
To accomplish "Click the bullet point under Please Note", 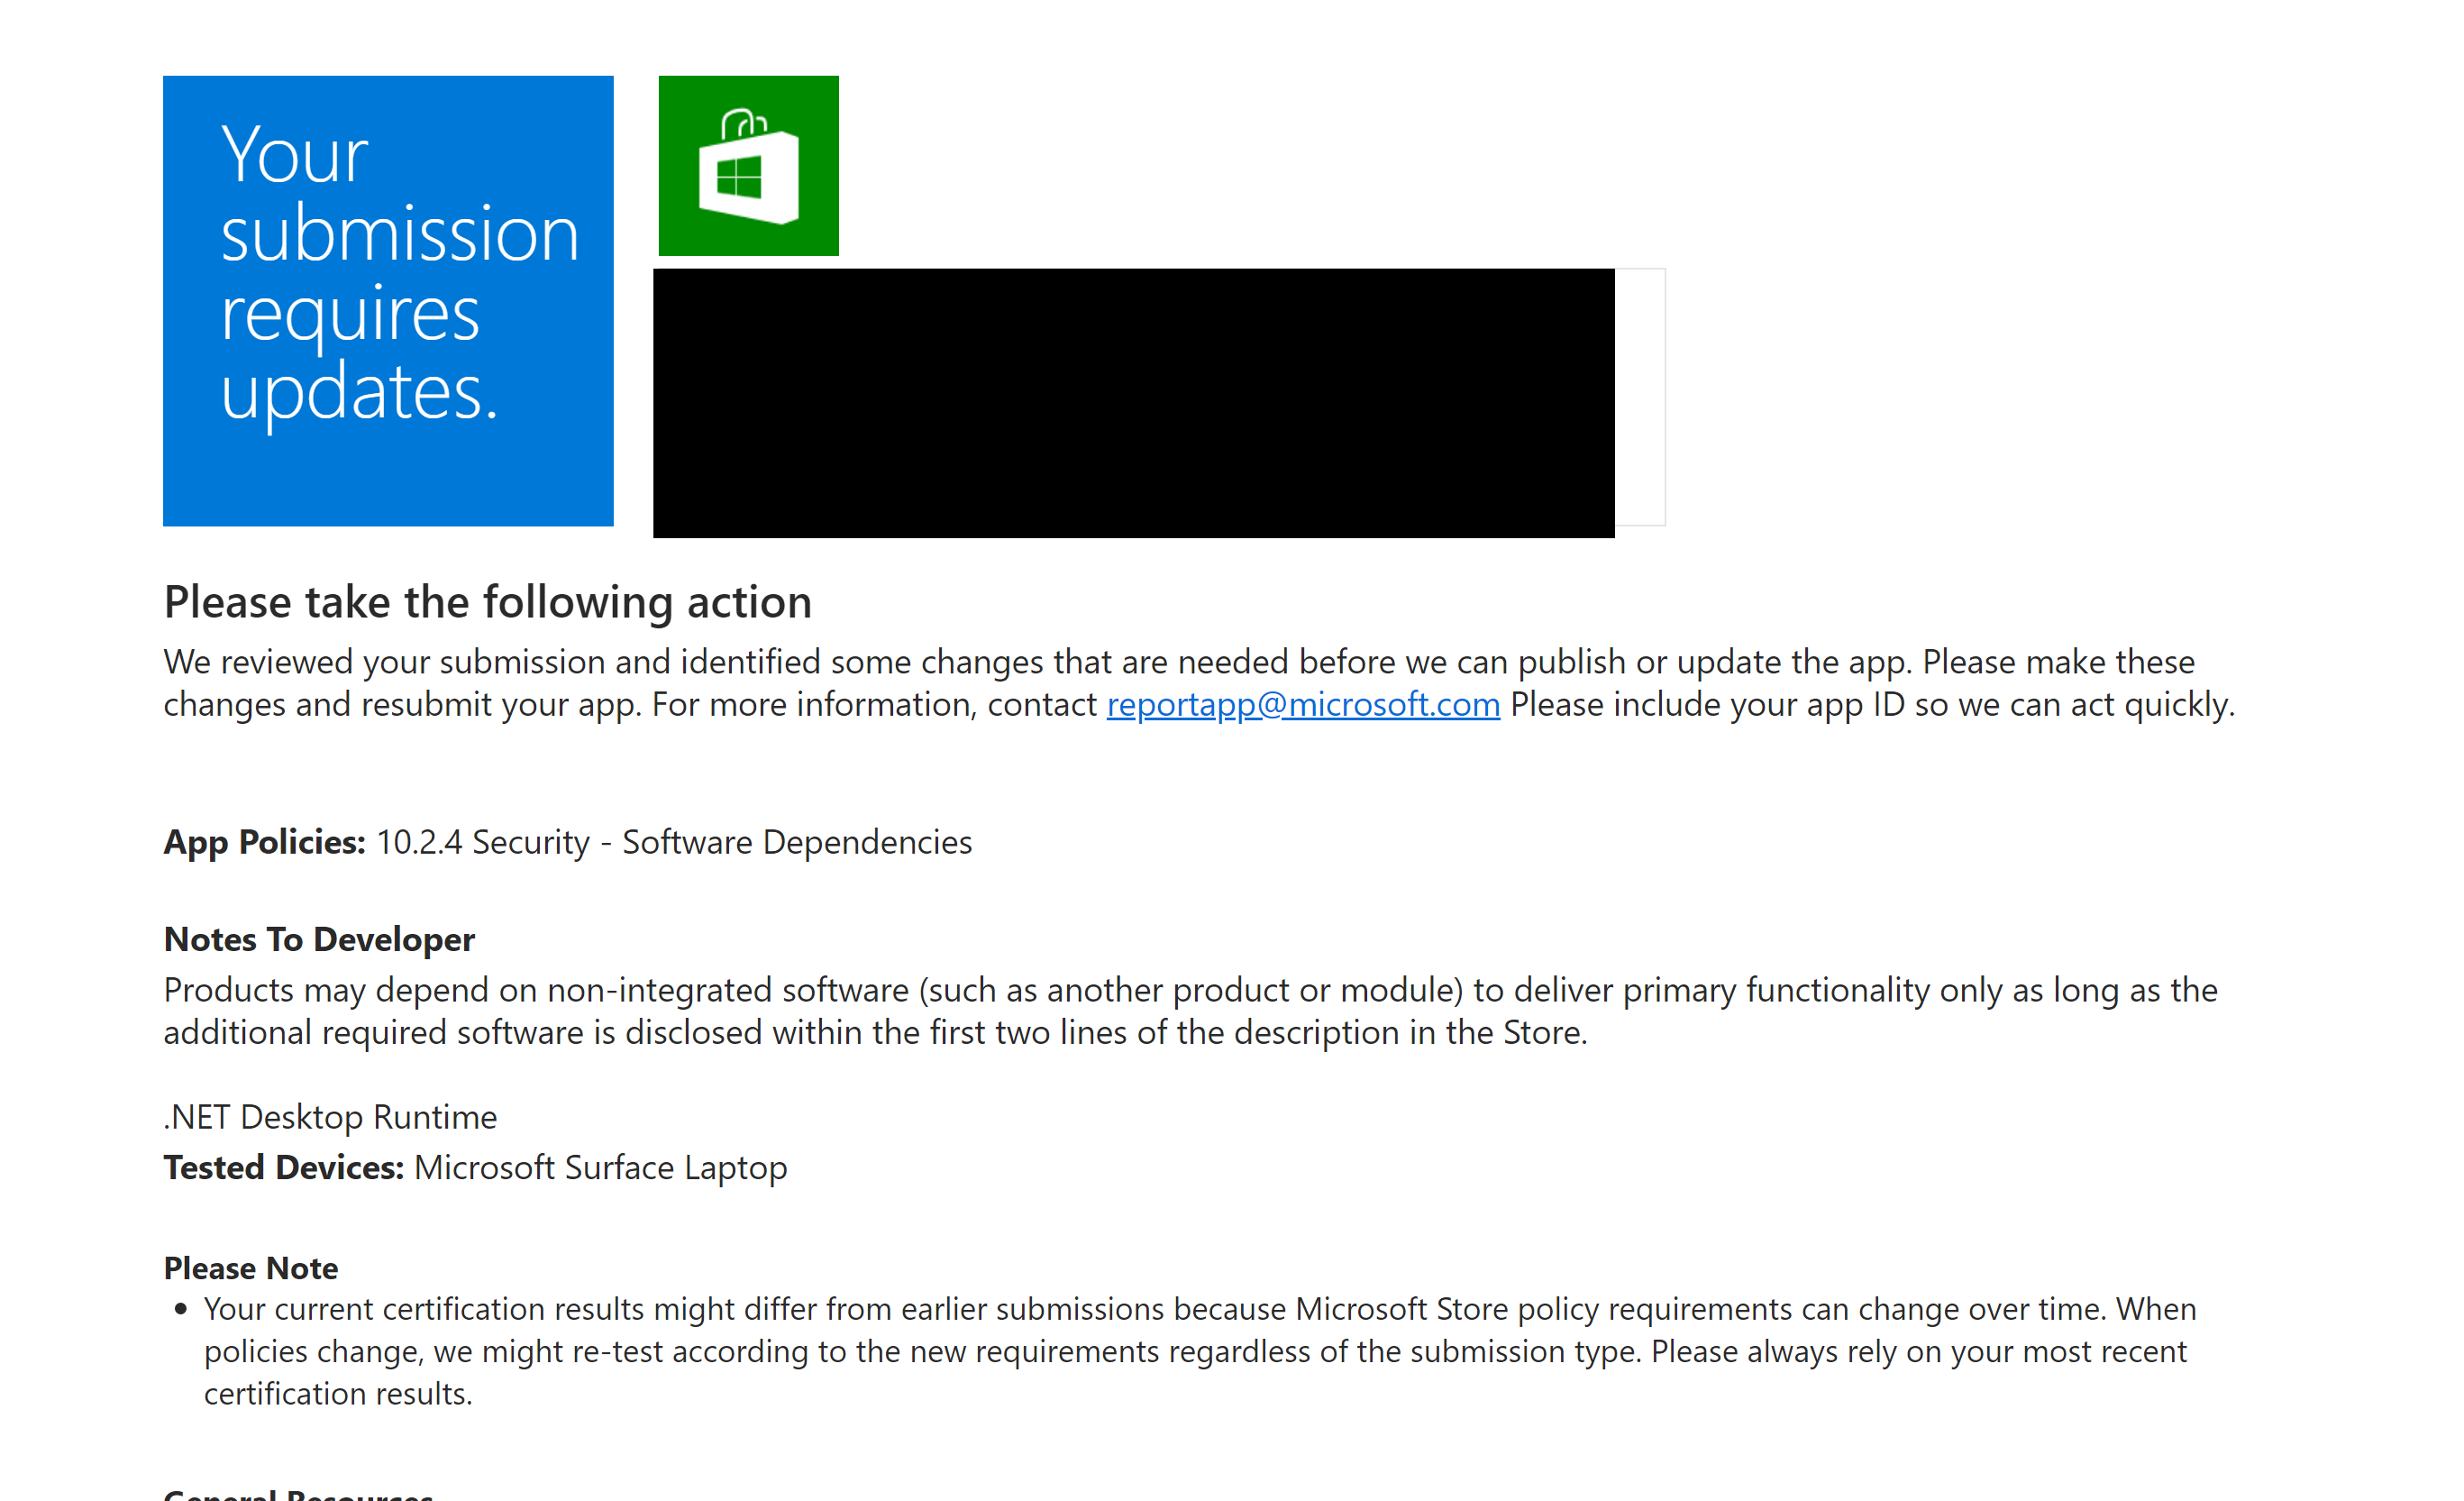I will (x=181, y=1309).
